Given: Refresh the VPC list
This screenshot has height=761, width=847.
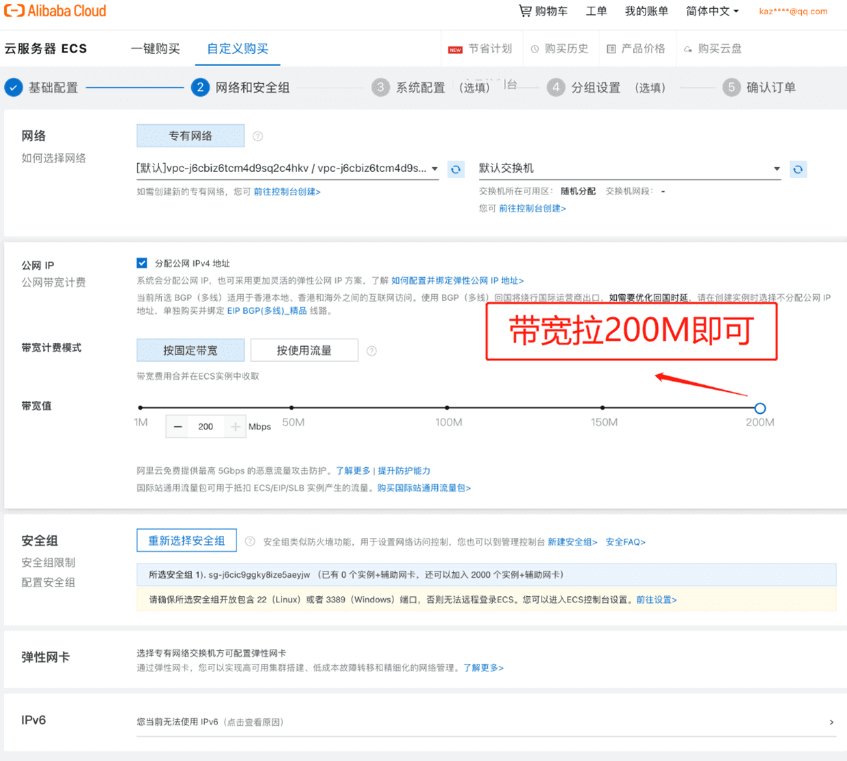Looking at the screenshot, I should click(x=455, y=170).
